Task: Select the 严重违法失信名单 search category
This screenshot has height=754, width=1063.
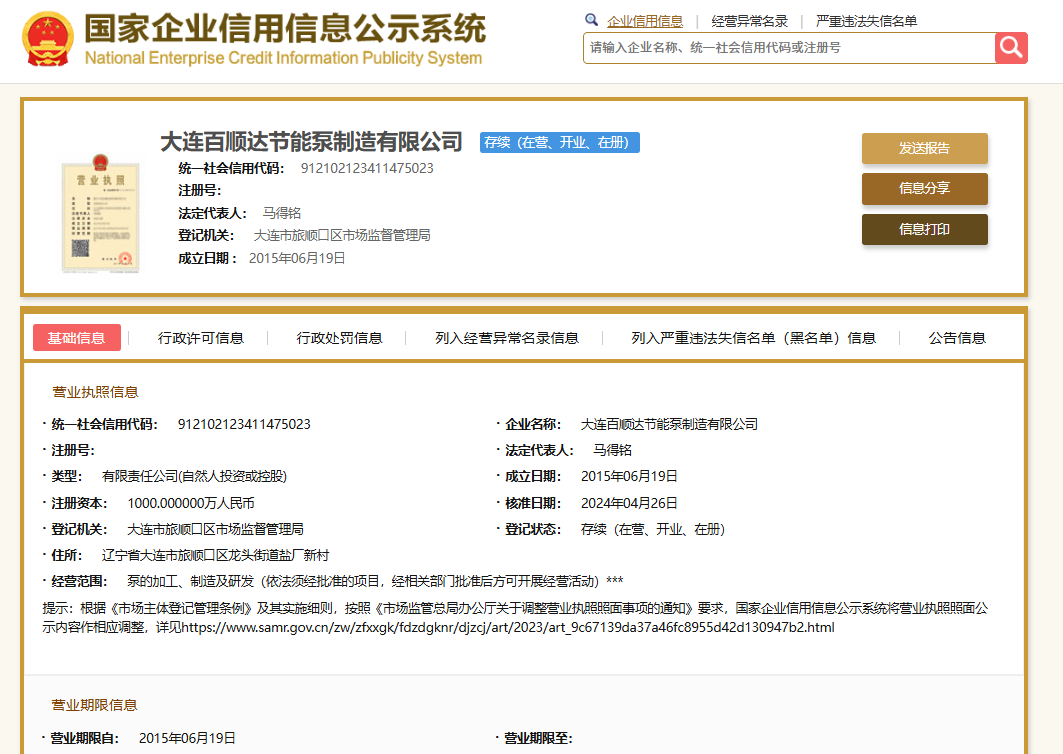Action: pyautogui.click(x=866, y=21)
